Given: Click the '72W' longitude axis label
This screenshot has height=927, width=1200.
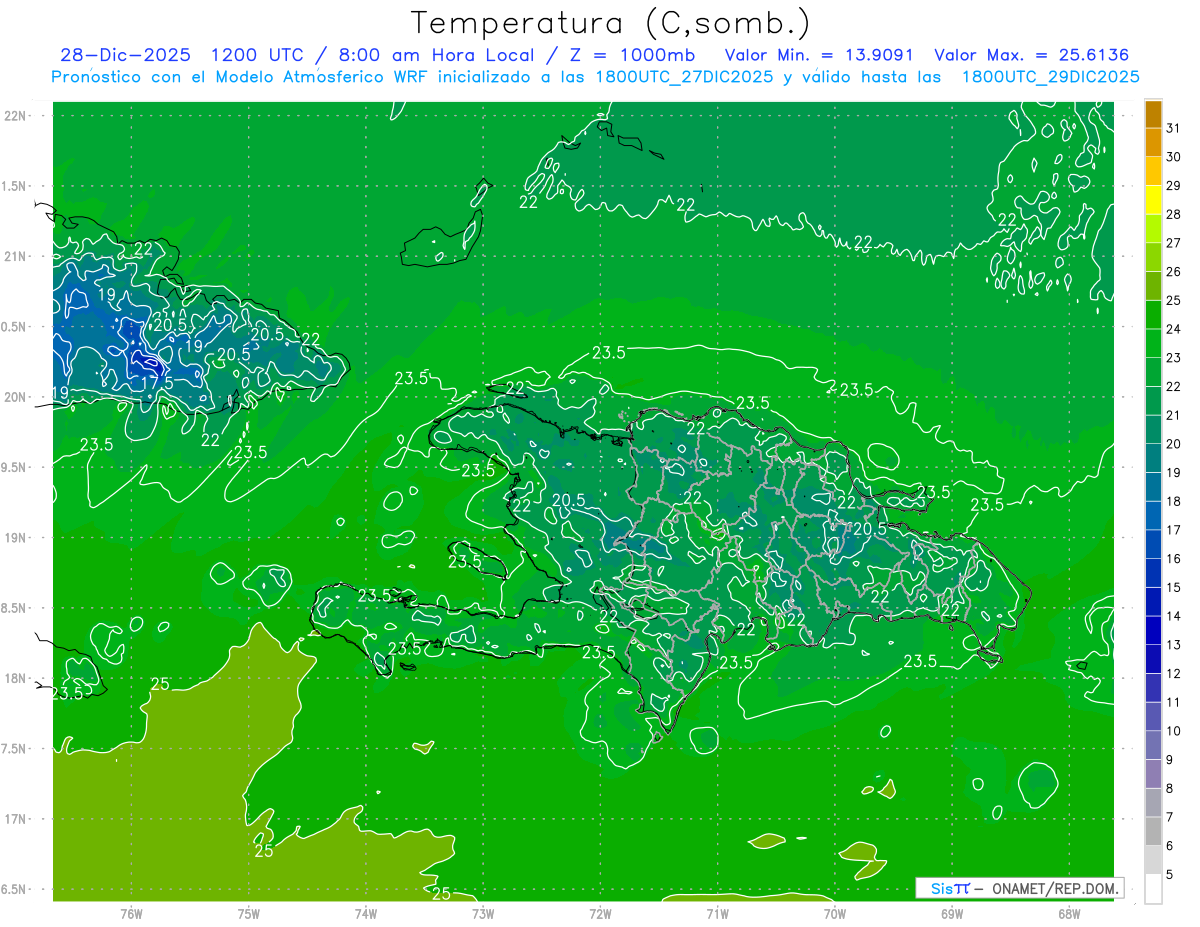Looking at the screenshot, I should coord(600,914).
